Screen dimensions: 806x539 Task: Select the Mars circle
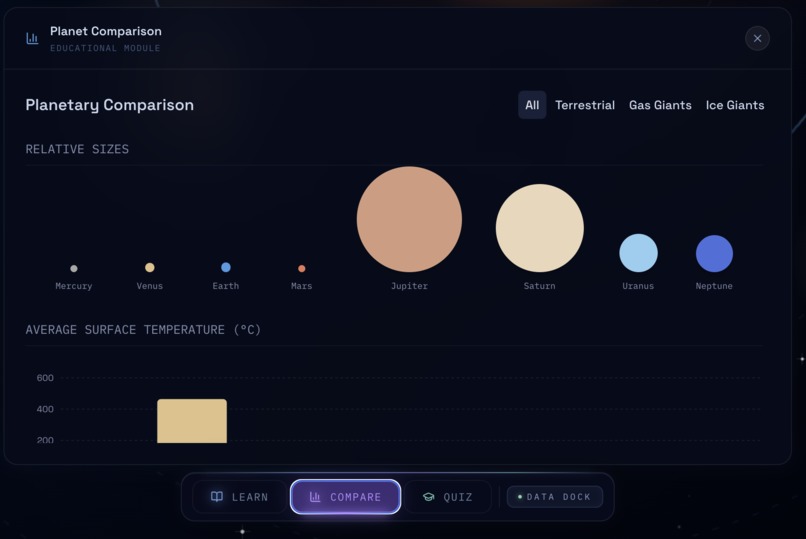point(302,269)
